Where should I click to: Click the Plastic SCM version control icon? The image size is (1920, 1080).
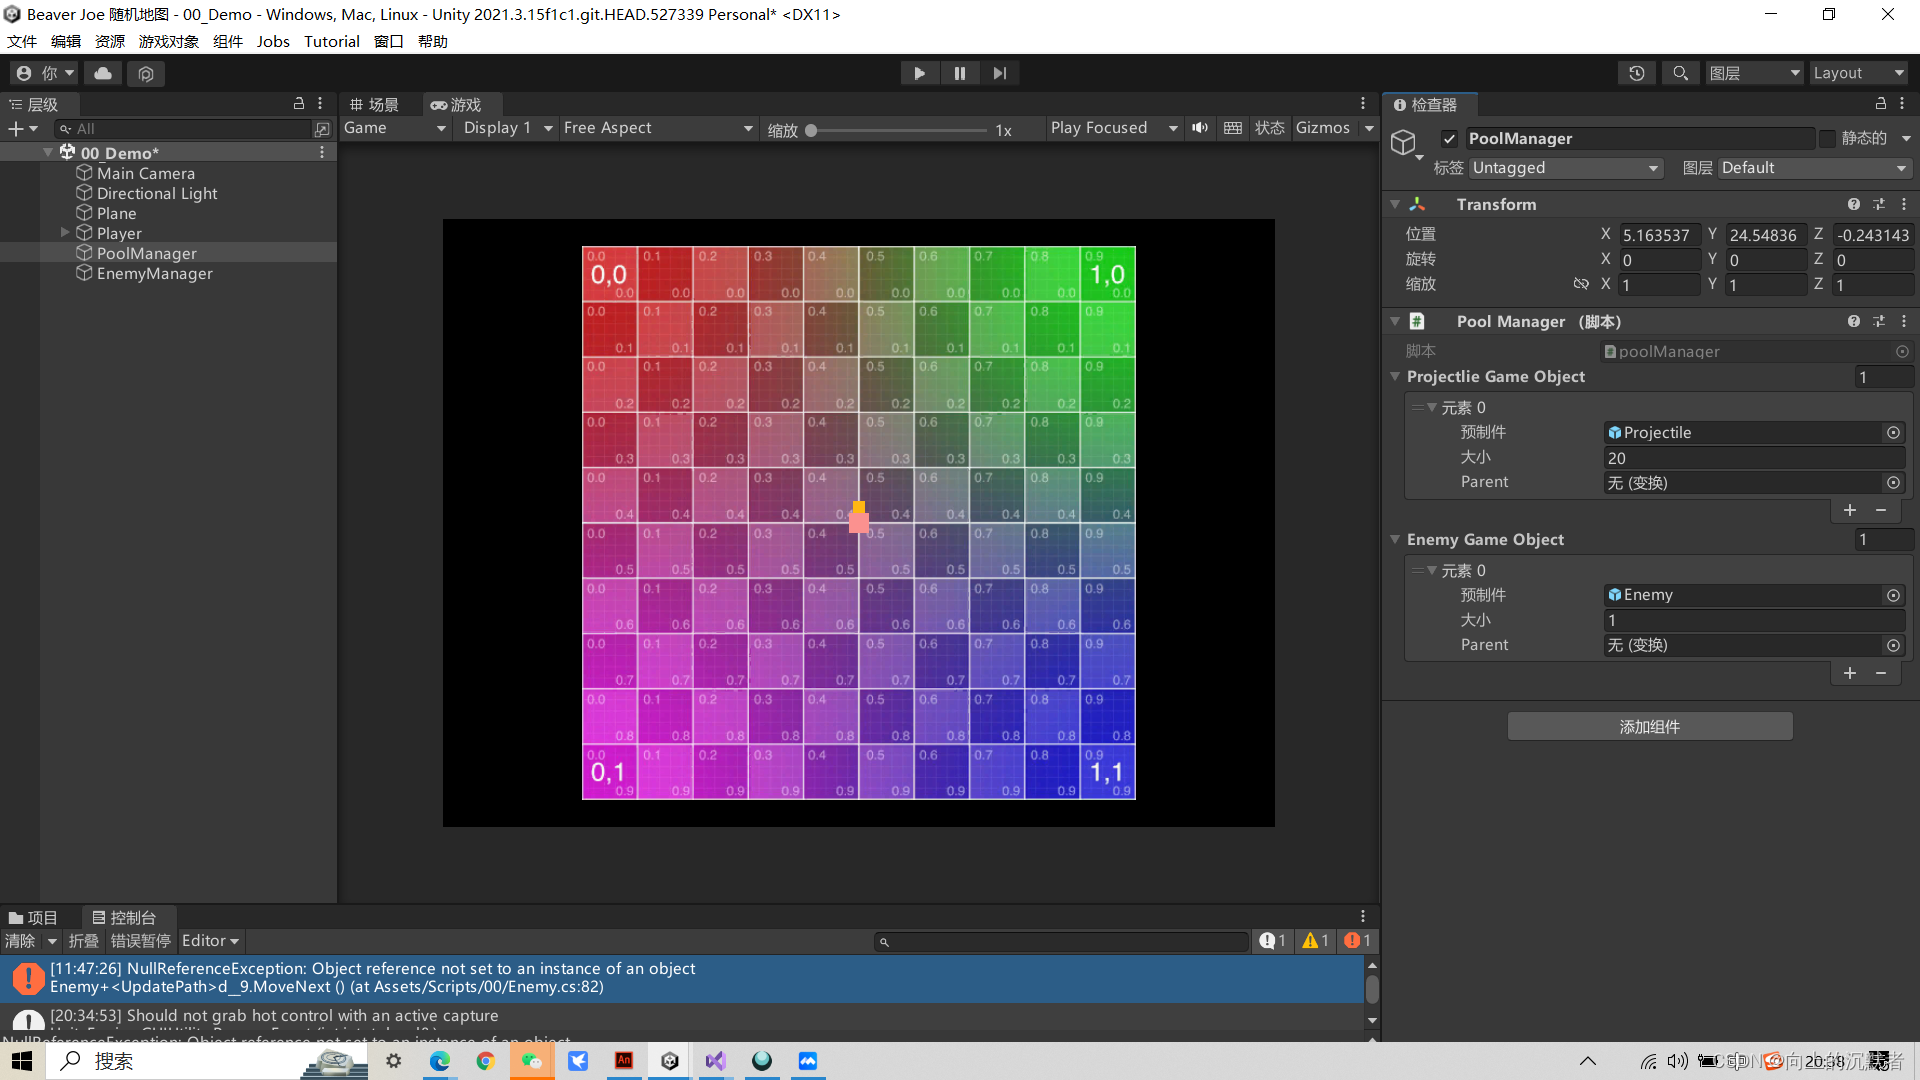pos(146,73)
